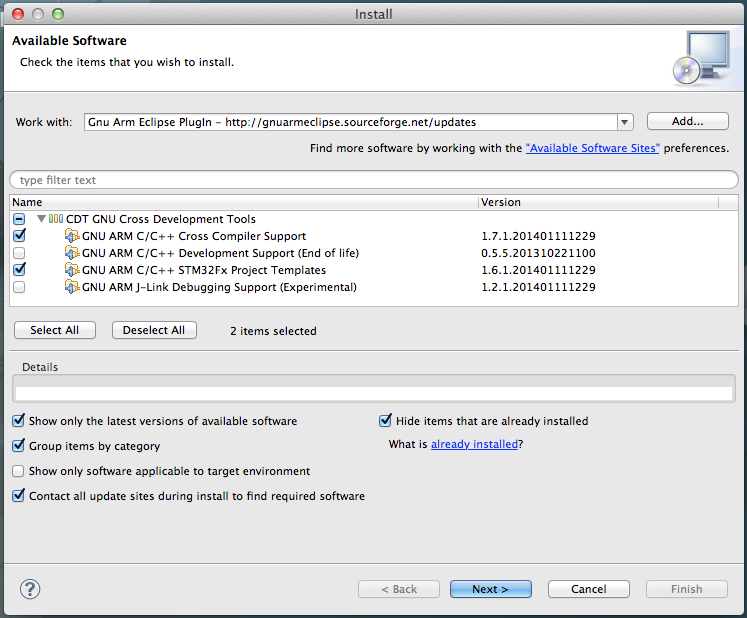
Task: Click Deselect All button
Action: [x=154, y=330]
